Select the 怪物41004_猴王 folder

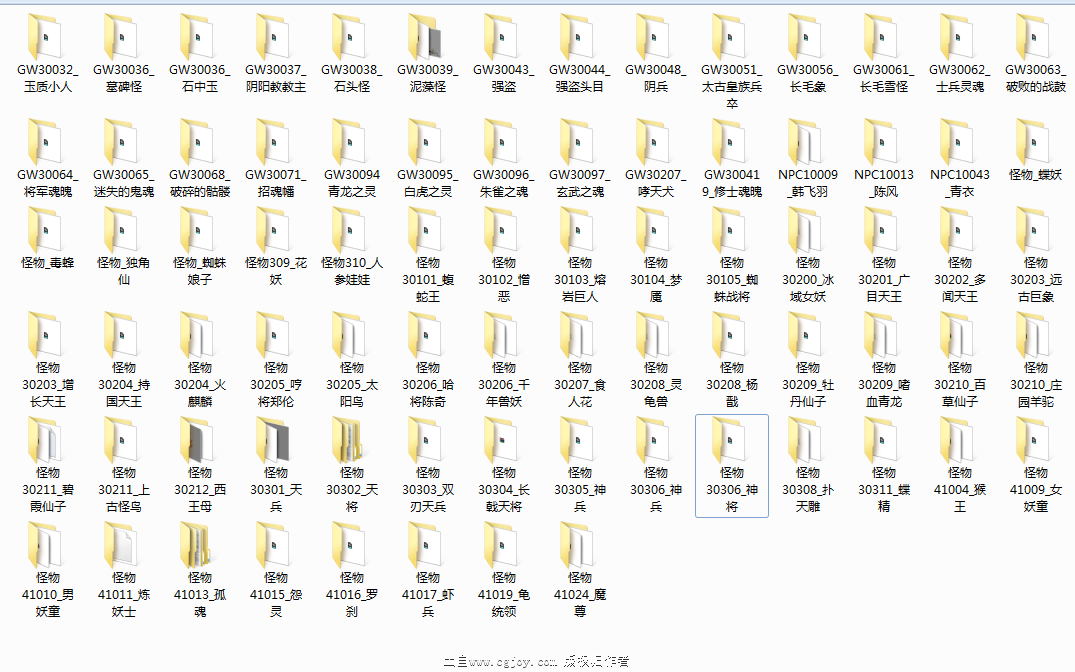coord(960,450)
